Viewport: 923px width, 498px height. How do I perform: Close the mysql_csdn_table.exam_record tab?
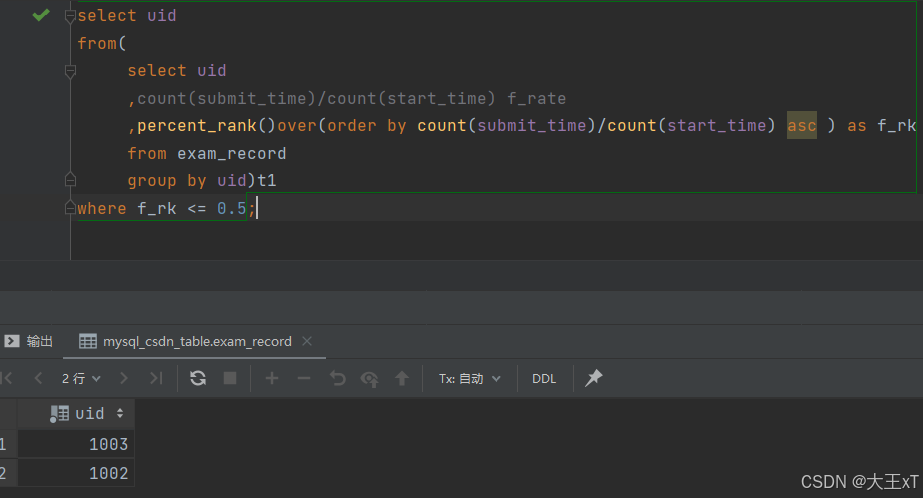(x=307, y=341)
